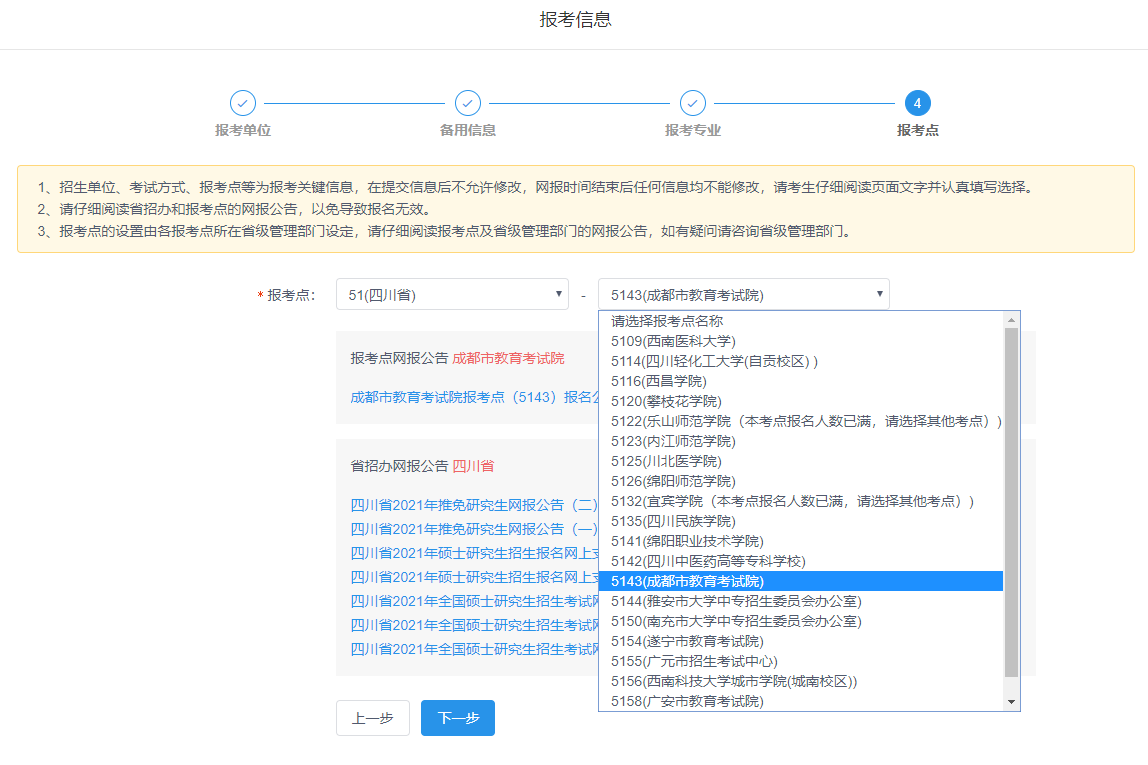Image resolution: width=1148 pixels, height=765 pixels.
Task: Select 请选择报考点名称 placeholder option
Action: tap(801, 321)
